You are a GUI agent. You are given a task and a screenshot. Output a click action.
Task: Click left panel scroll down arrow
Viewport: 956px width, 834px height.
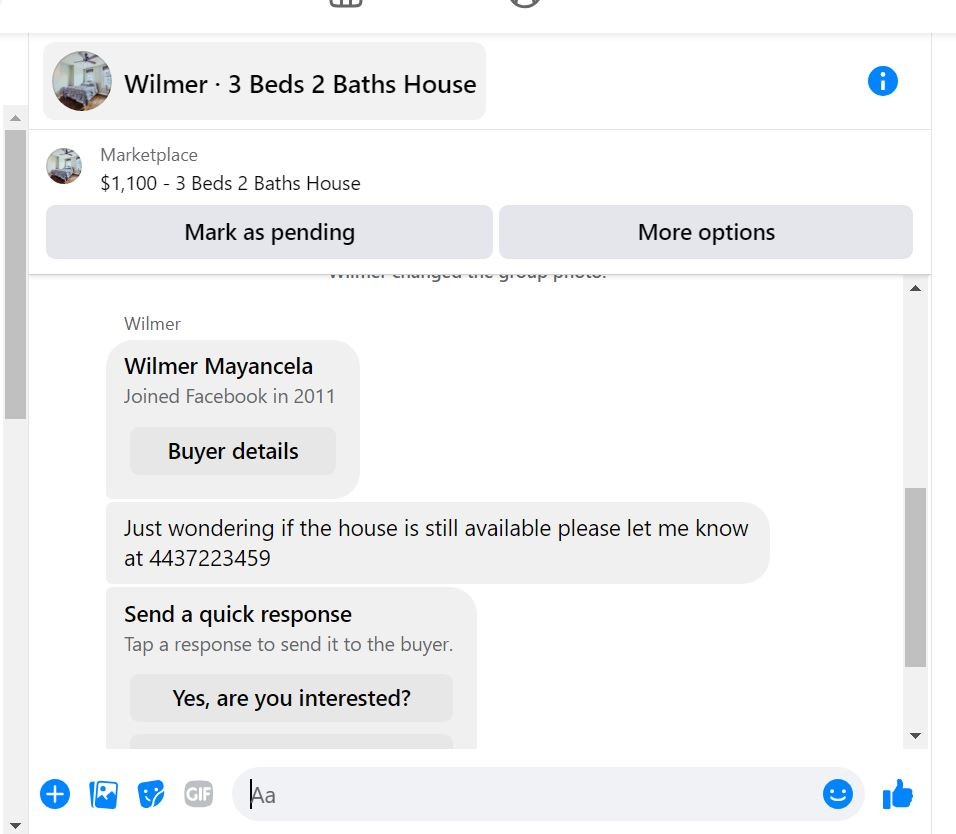pyautogui.click(x=15, y=825)
